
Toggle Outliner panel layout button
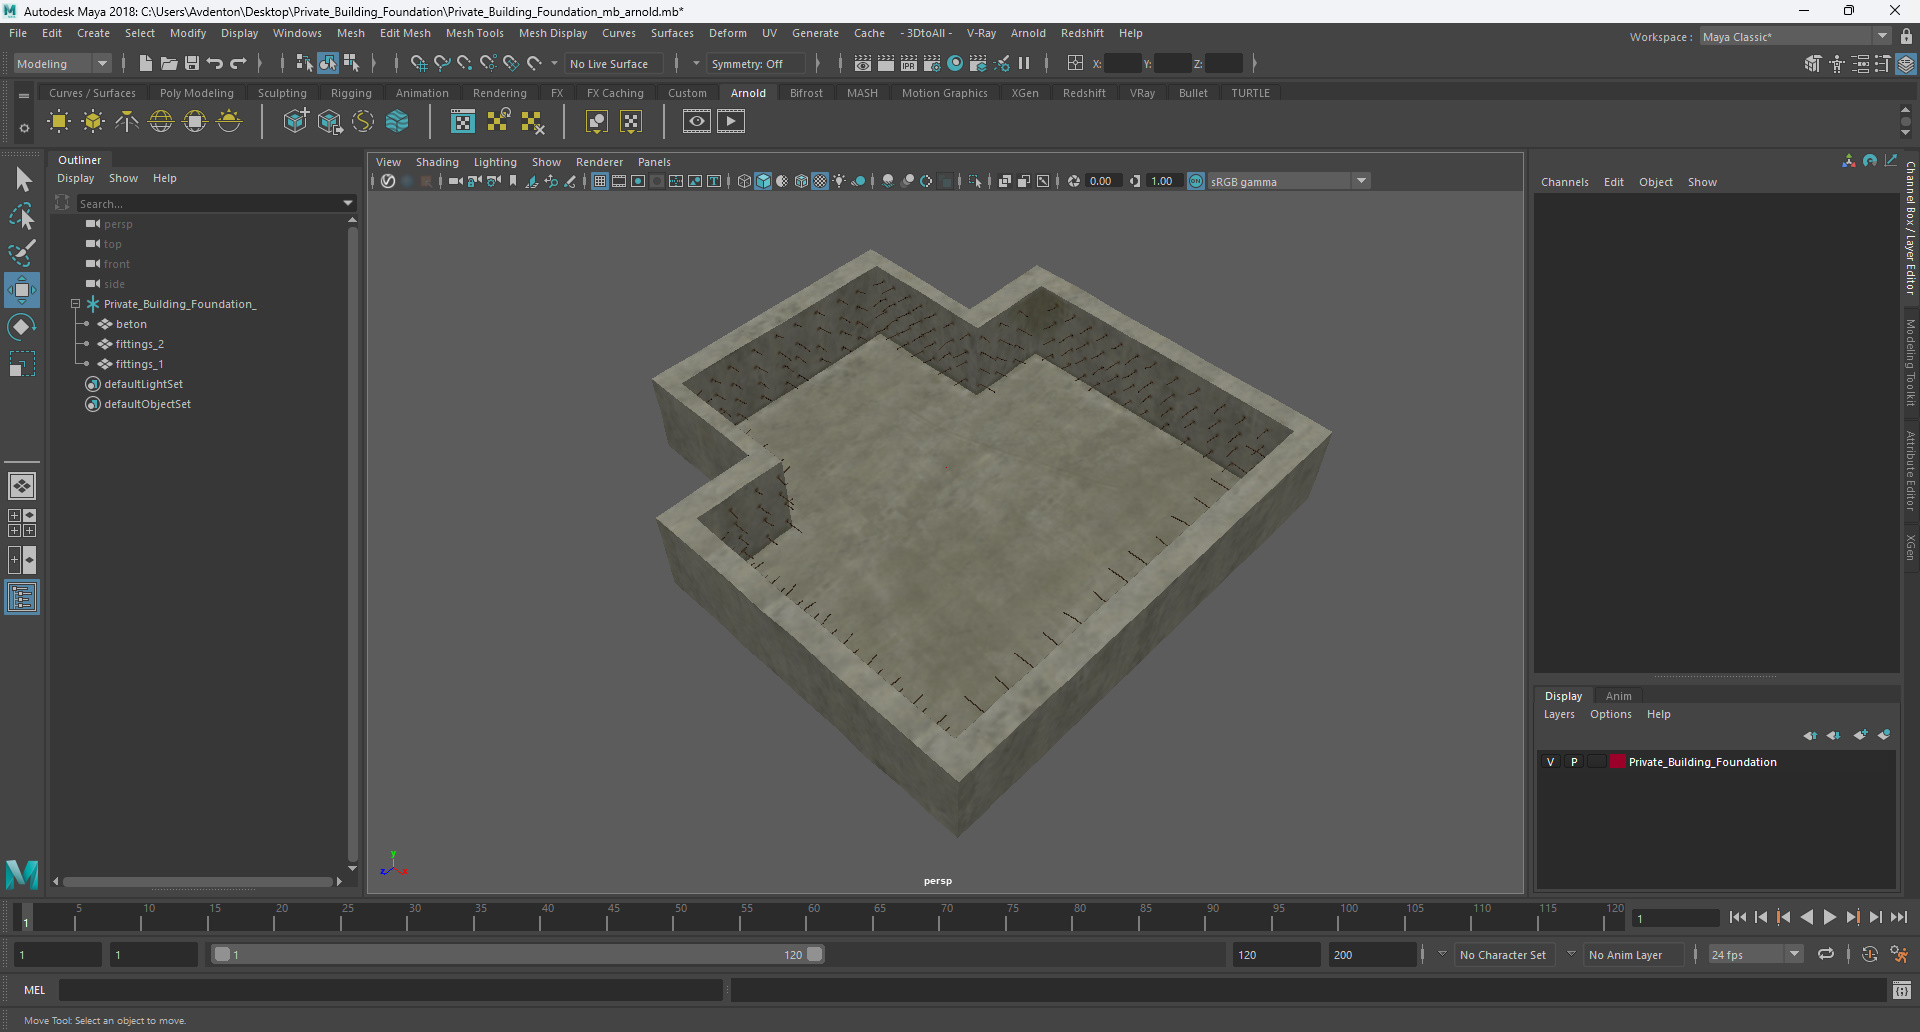tap(22, 597)
